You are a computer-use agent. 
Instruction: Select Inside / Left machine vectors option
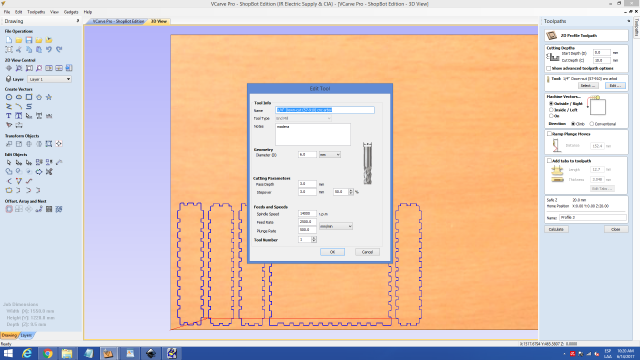pyautogui.click(x=551, y=110)
